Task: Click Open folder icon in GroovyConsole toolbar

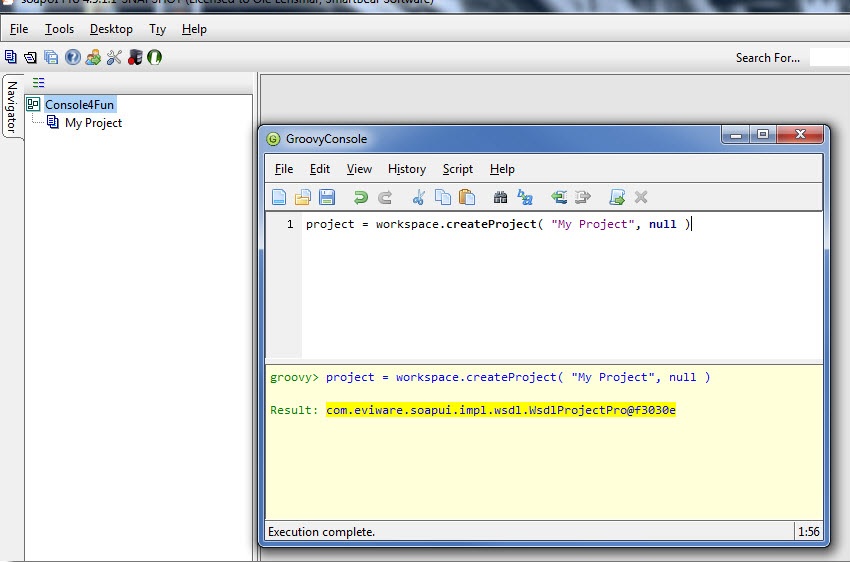Action: pos(302,197)
